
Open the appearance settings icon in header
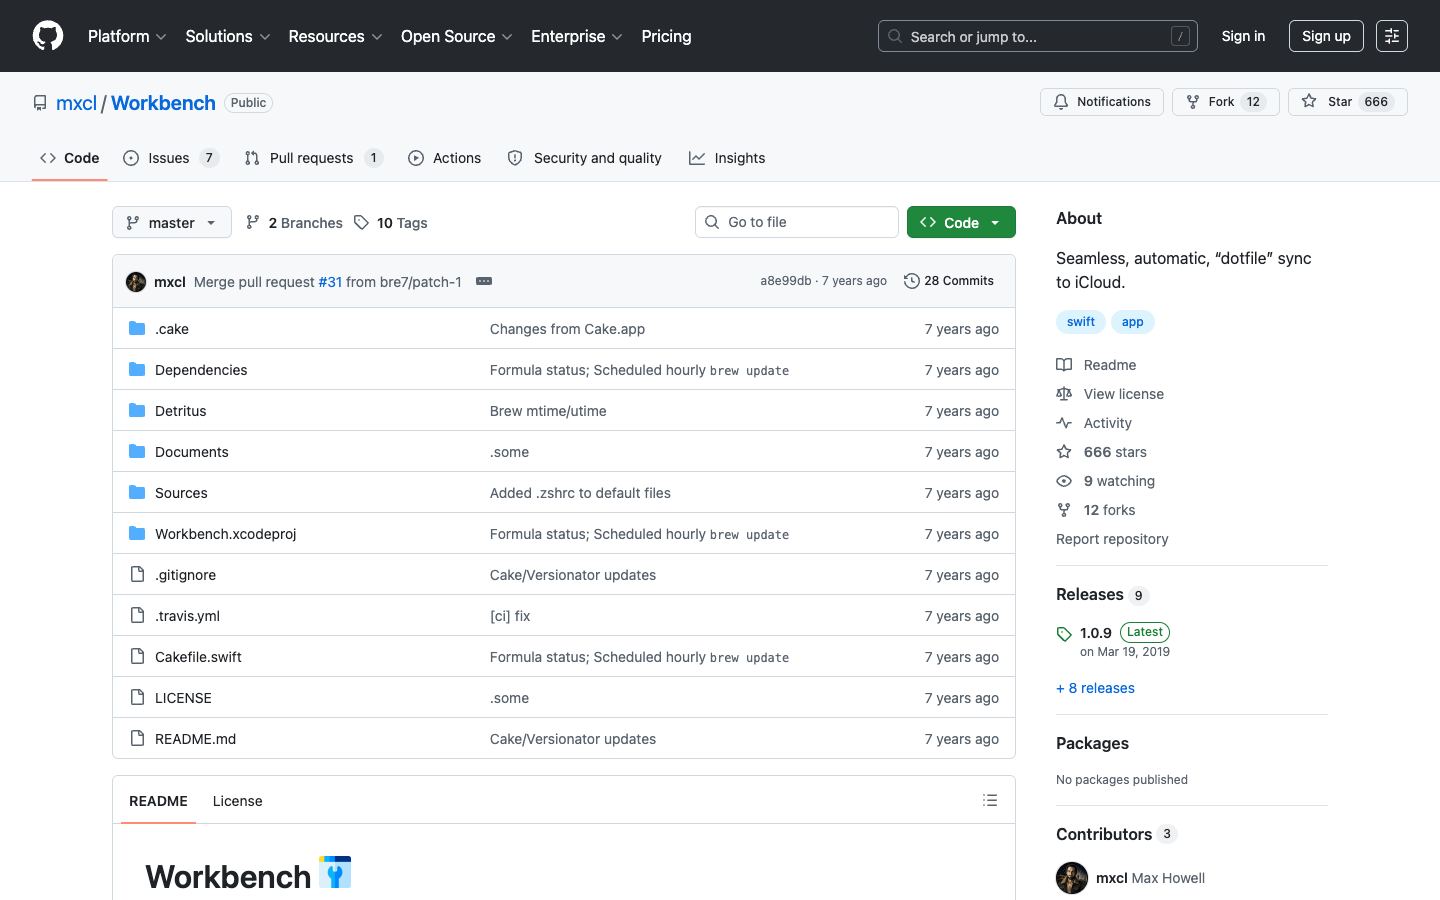click(1391, 36)
